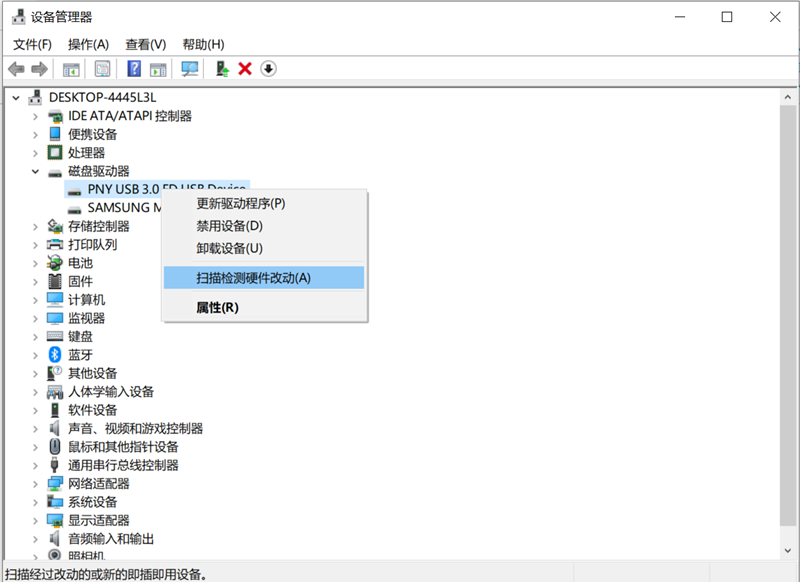Click the Properties toolbar icon
Screen dimensions: 800x582
coord(103,68)
